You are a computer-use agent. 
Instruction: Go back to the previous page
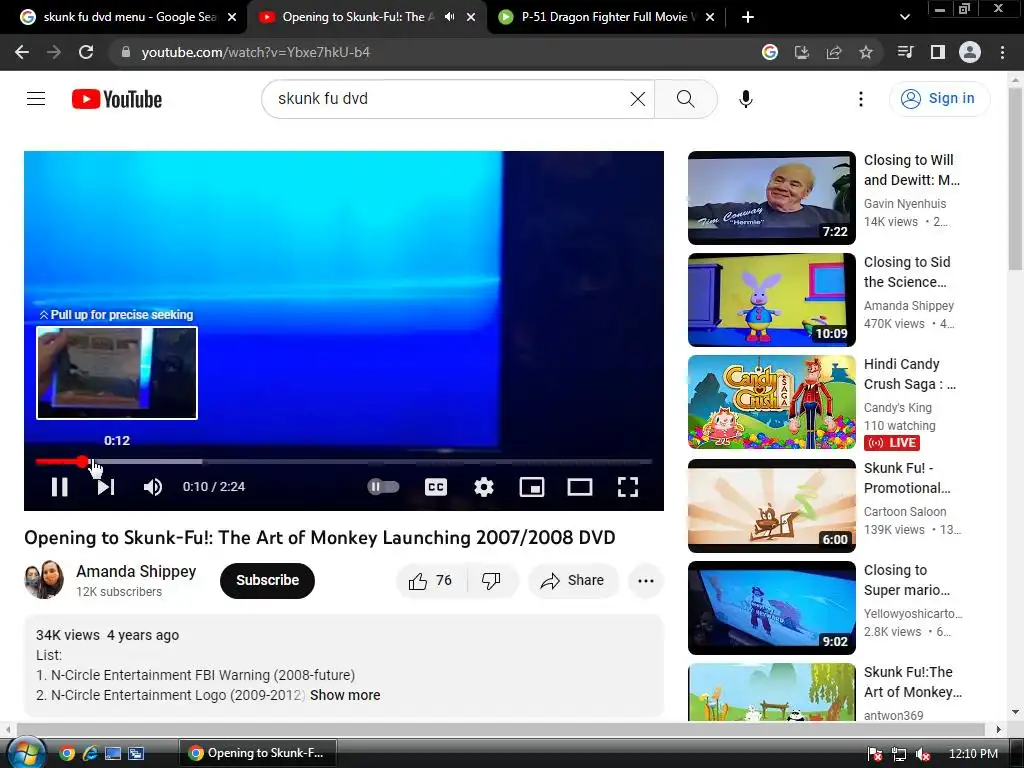pyautogui.click(x=22, y=52)
